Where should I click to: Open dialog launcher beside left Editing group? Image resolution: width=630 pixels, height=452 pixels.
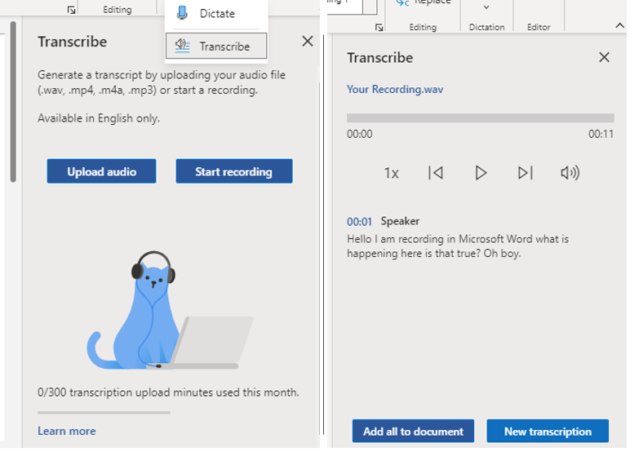tap(71, 10)
